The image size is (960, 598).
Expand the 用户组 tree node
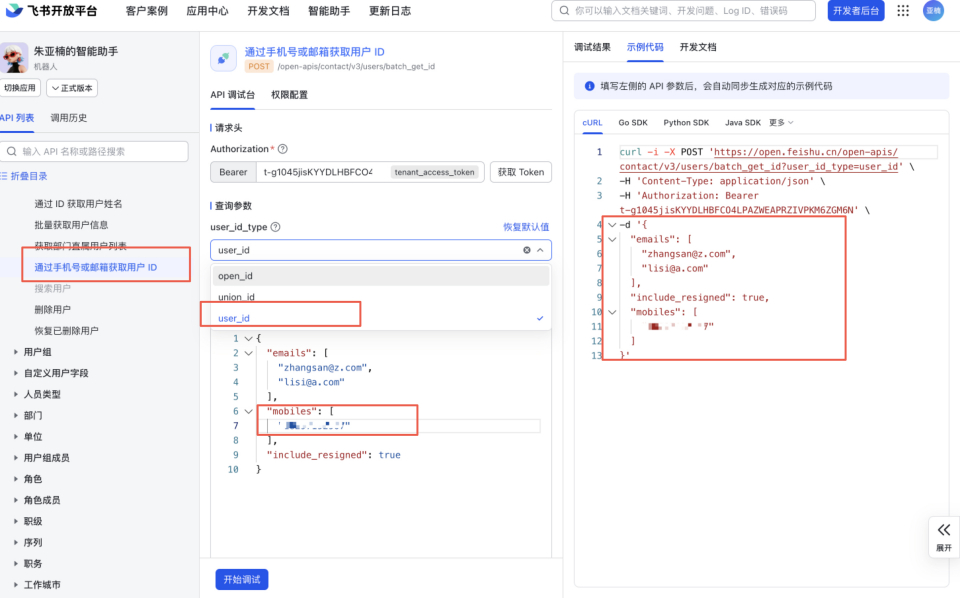(x=15, y=352)
